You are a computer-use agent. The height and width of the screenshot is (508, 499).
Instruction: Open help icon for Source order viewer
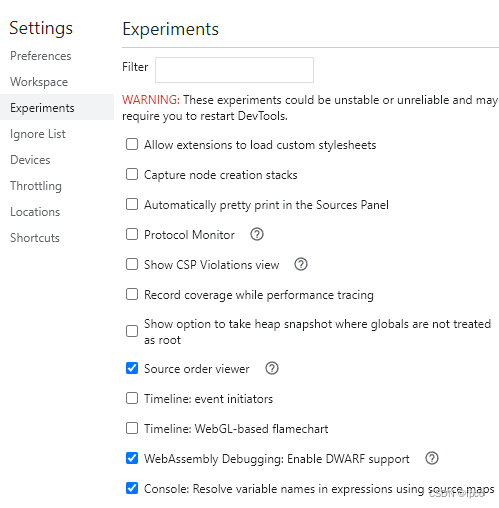pos(272,368)
